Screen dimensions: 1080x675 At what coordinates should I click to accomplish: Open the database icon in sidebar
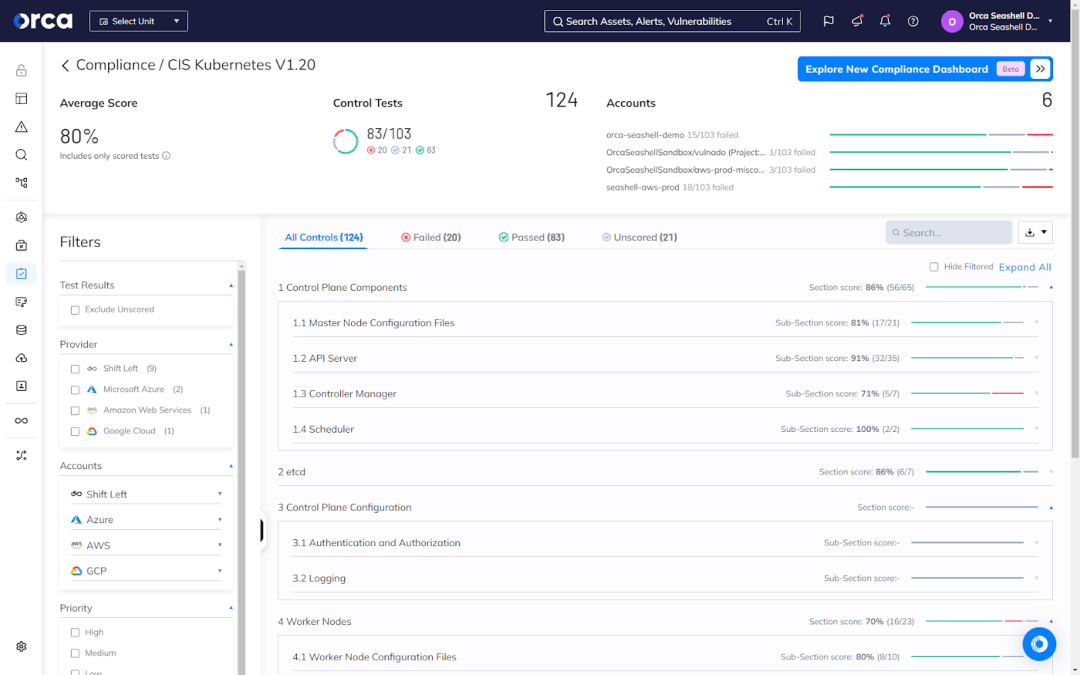click(21, 330)
